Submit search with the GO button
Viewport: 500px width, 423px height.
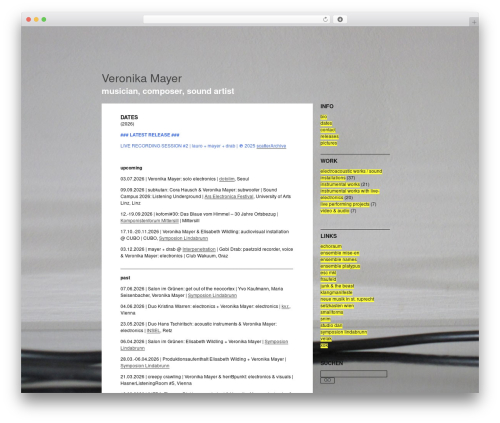point(327,380)
